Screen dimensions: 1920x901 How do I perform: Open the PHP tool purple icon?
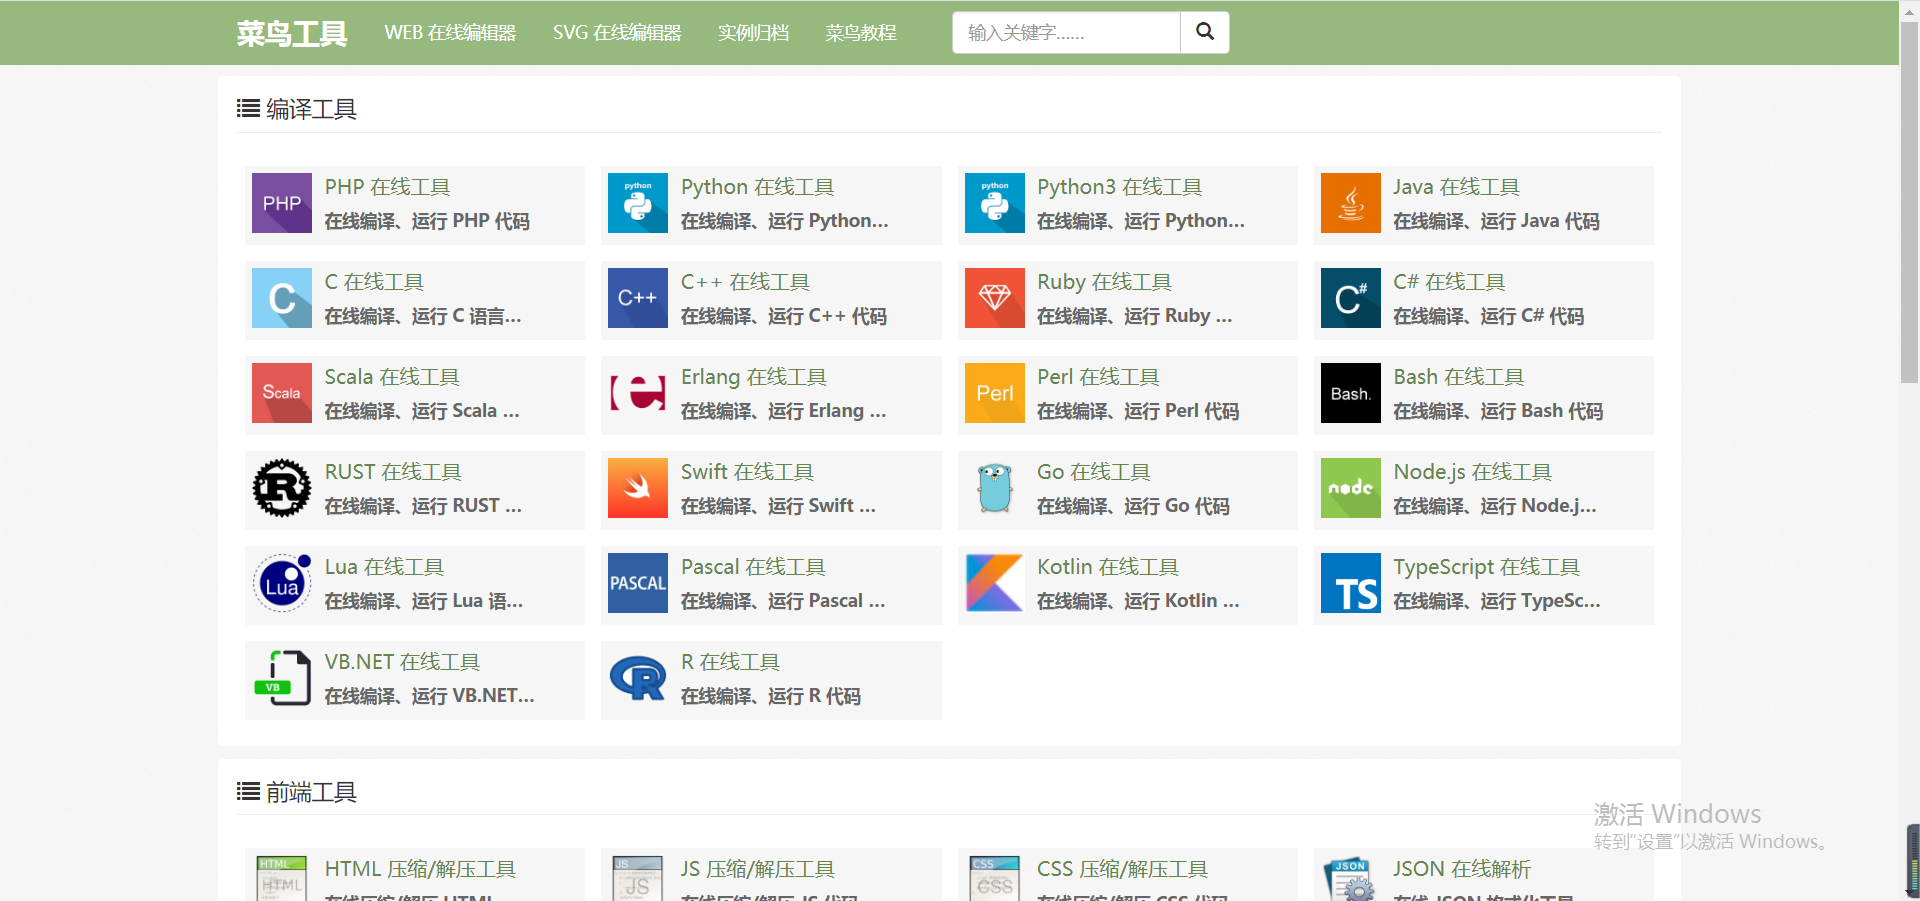pyautogui.click(x=282, y=203)
